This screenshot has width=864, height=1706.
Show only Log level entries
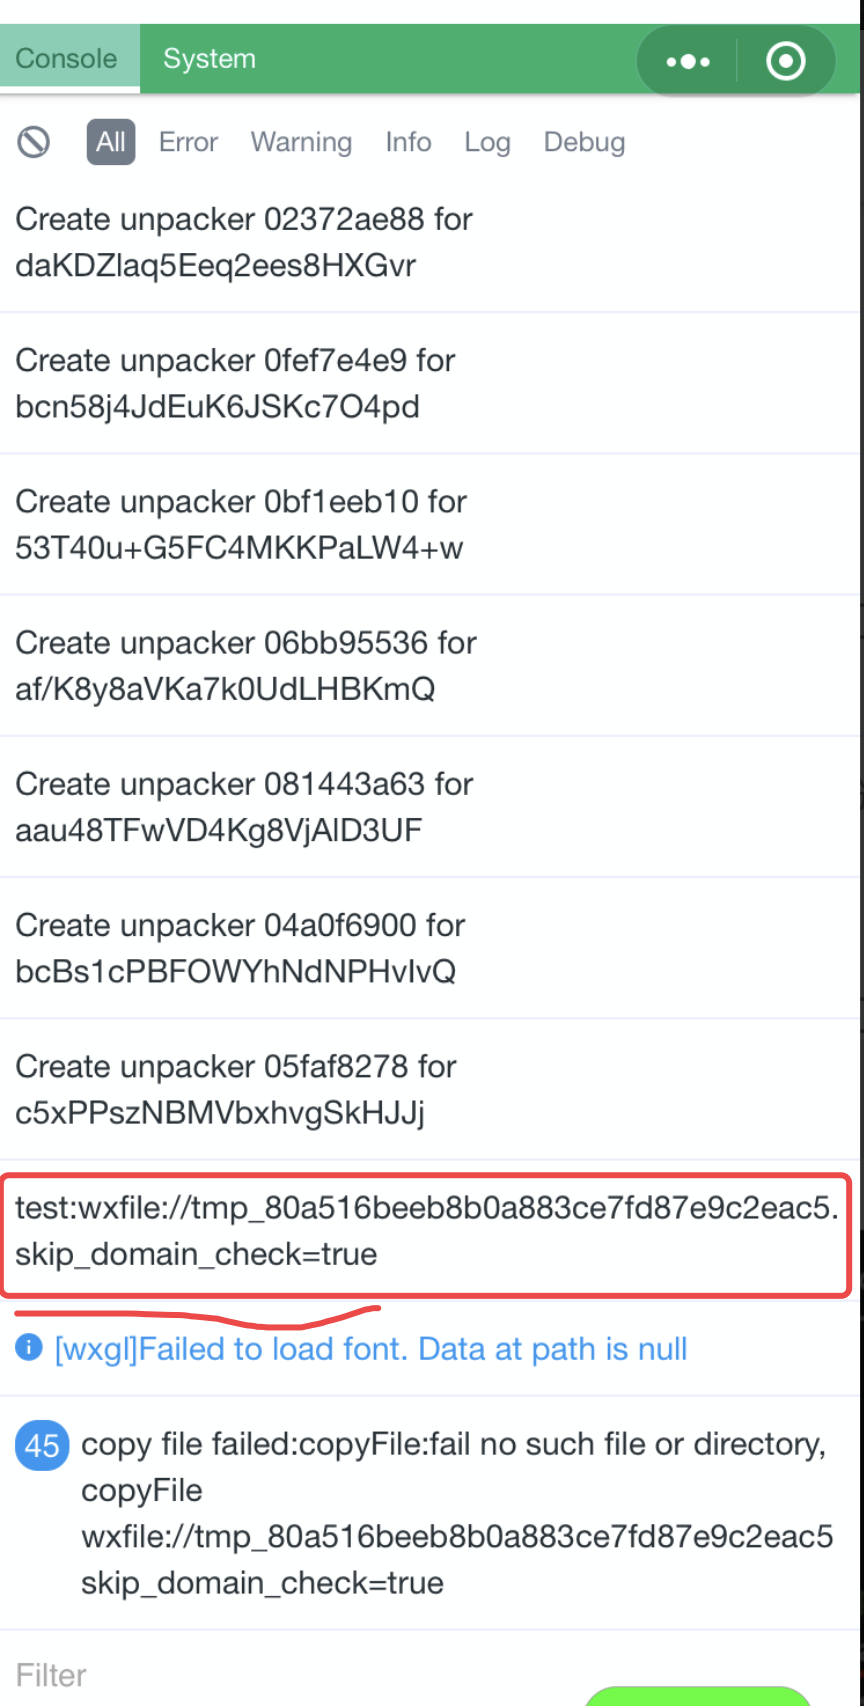click(487, 142)
